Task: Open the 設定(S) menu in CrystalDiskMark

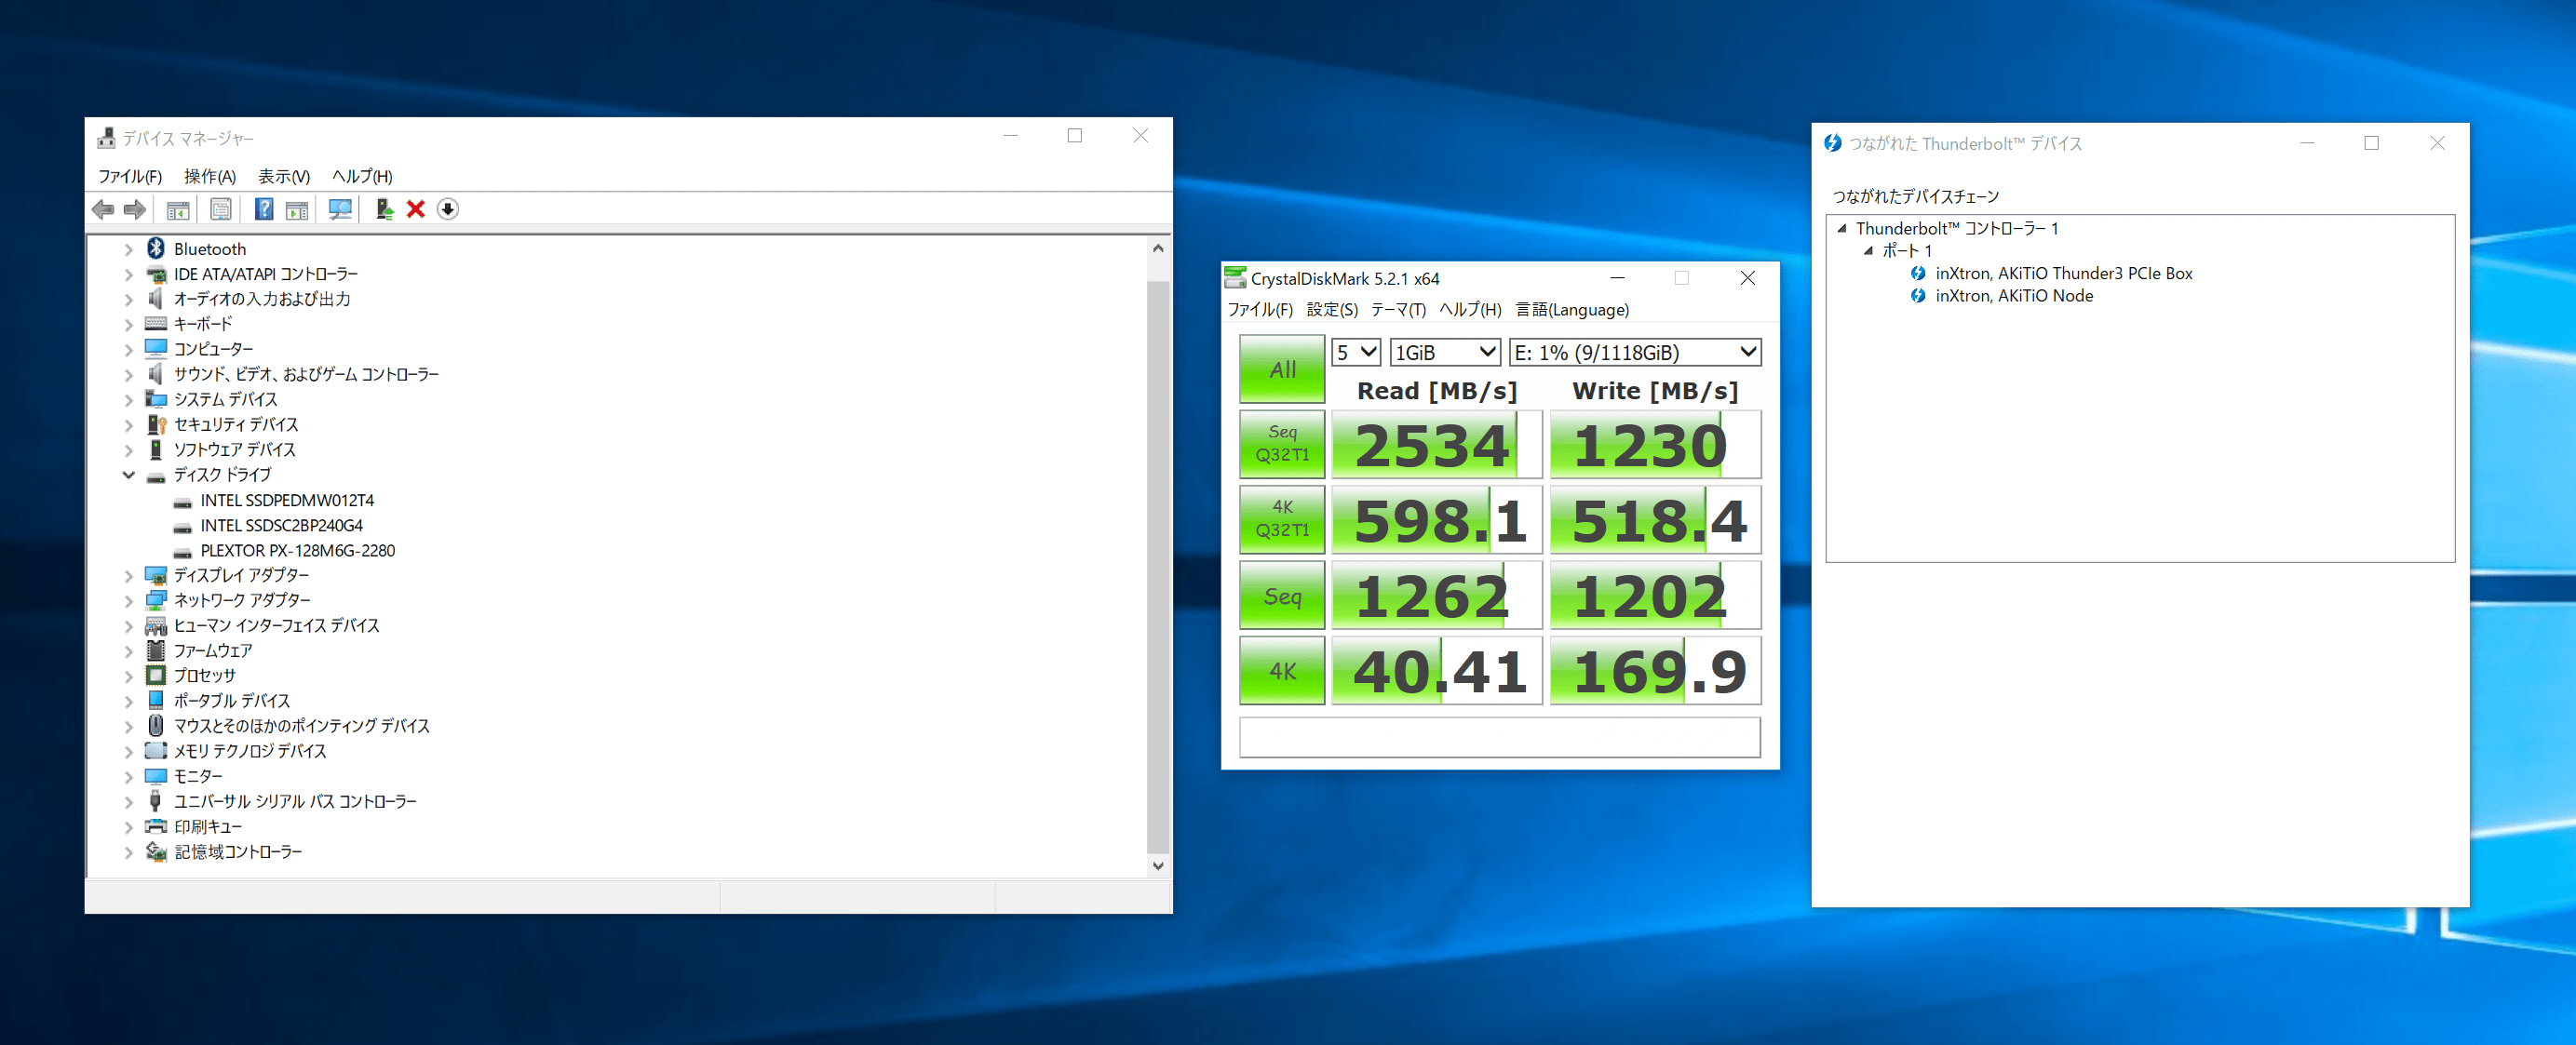Action: point(1331,310)
